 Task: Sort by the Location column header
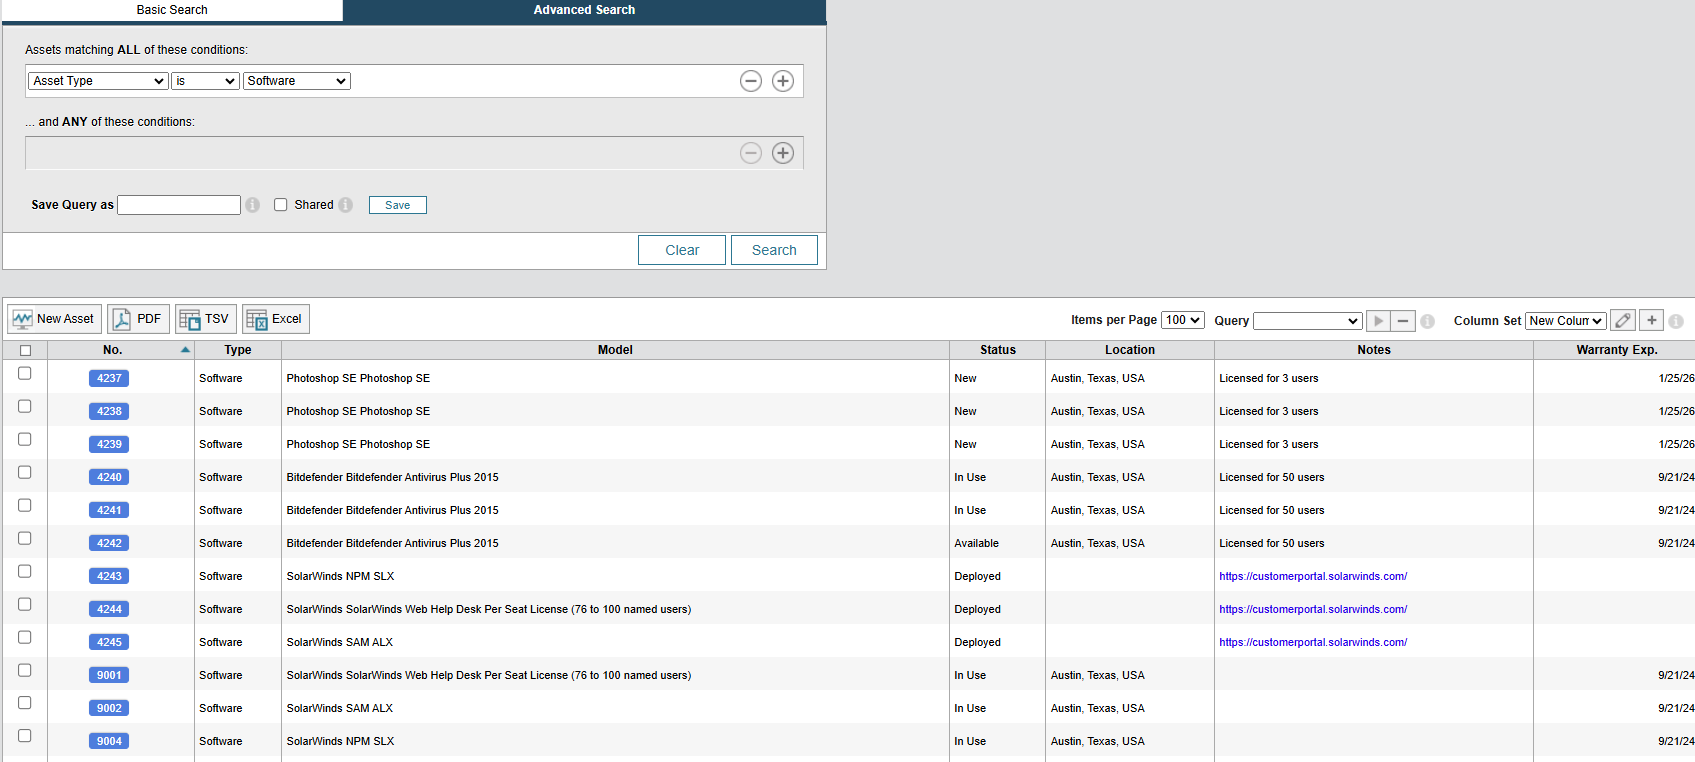coord(1130,350)
